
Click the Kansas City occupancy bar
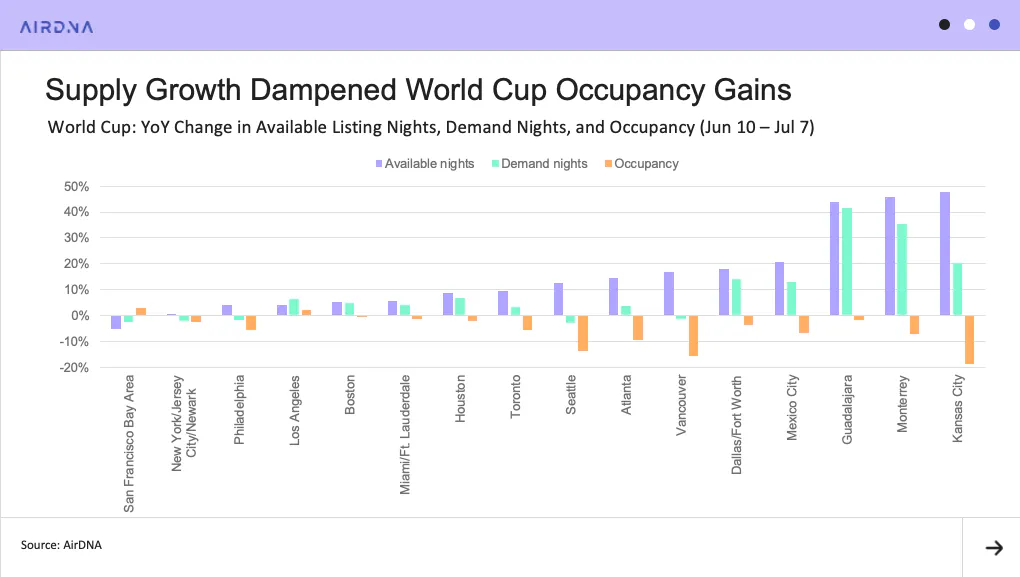(969, 340)
